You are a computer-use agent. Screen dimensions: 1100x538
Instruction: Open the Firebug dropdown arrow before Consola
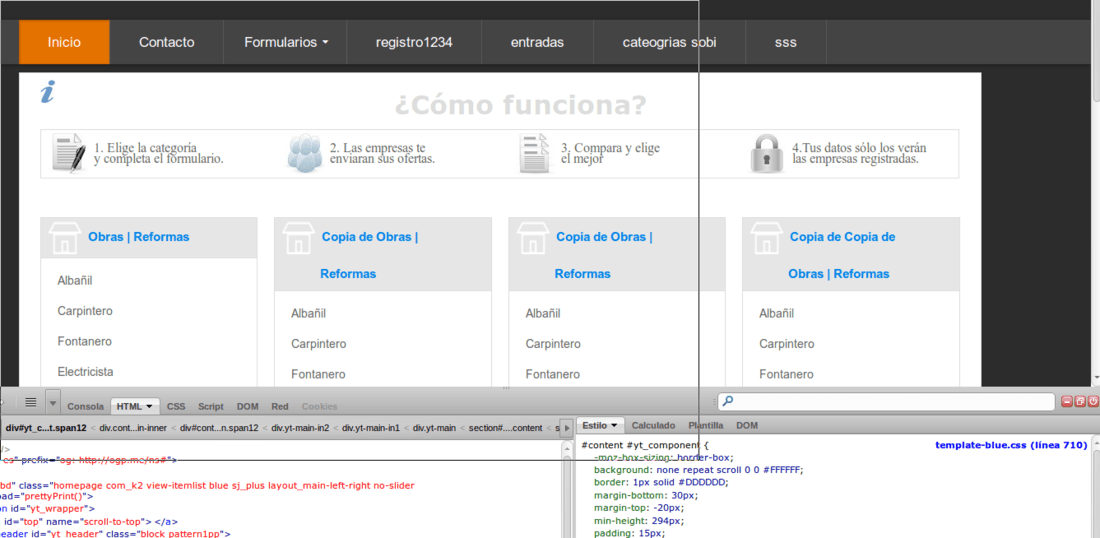[x=53, y=403]
